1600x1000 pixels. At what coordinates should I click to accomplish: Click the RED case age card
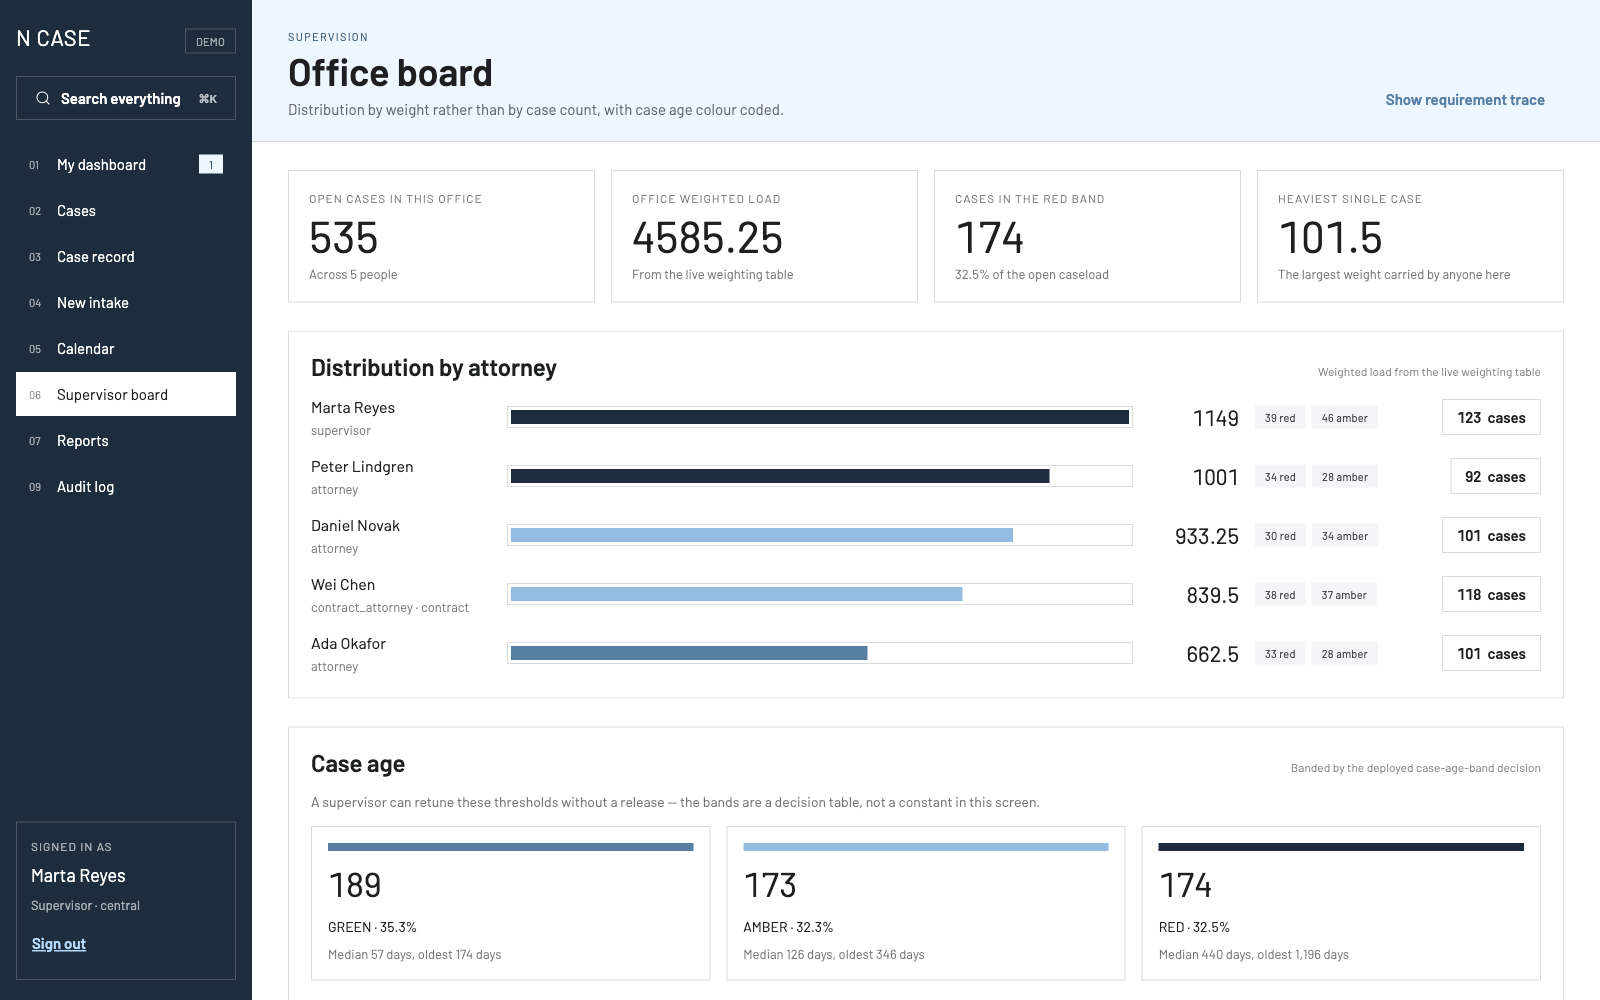tap(1341, 903)
